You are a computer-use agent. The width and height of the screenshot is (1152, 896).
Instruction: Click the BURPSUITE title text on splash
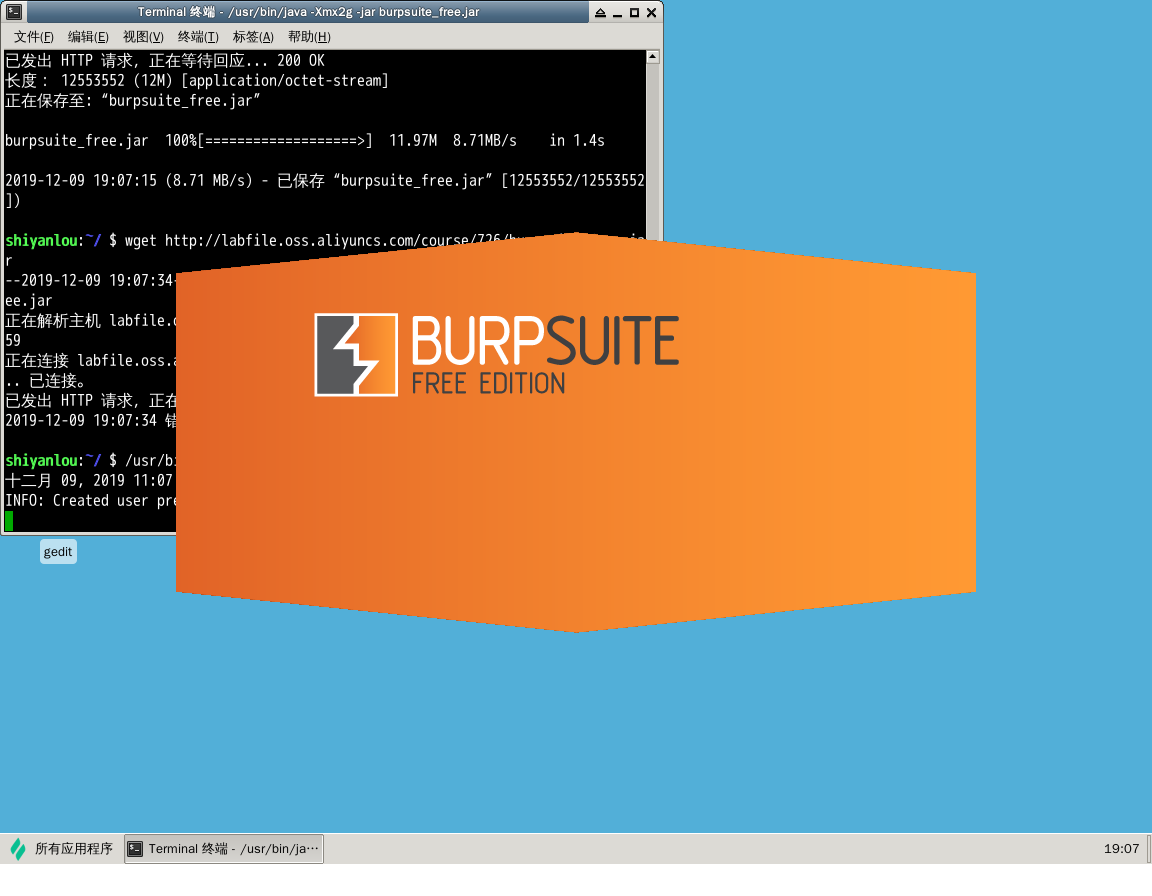(x=545, y=341)
